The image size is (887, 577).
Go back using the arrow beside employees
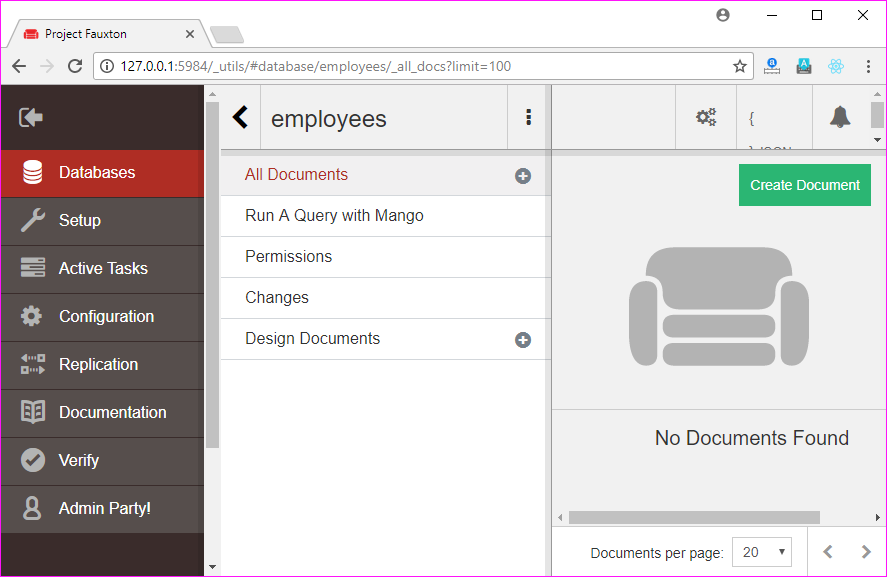click(x=240, y=118)
